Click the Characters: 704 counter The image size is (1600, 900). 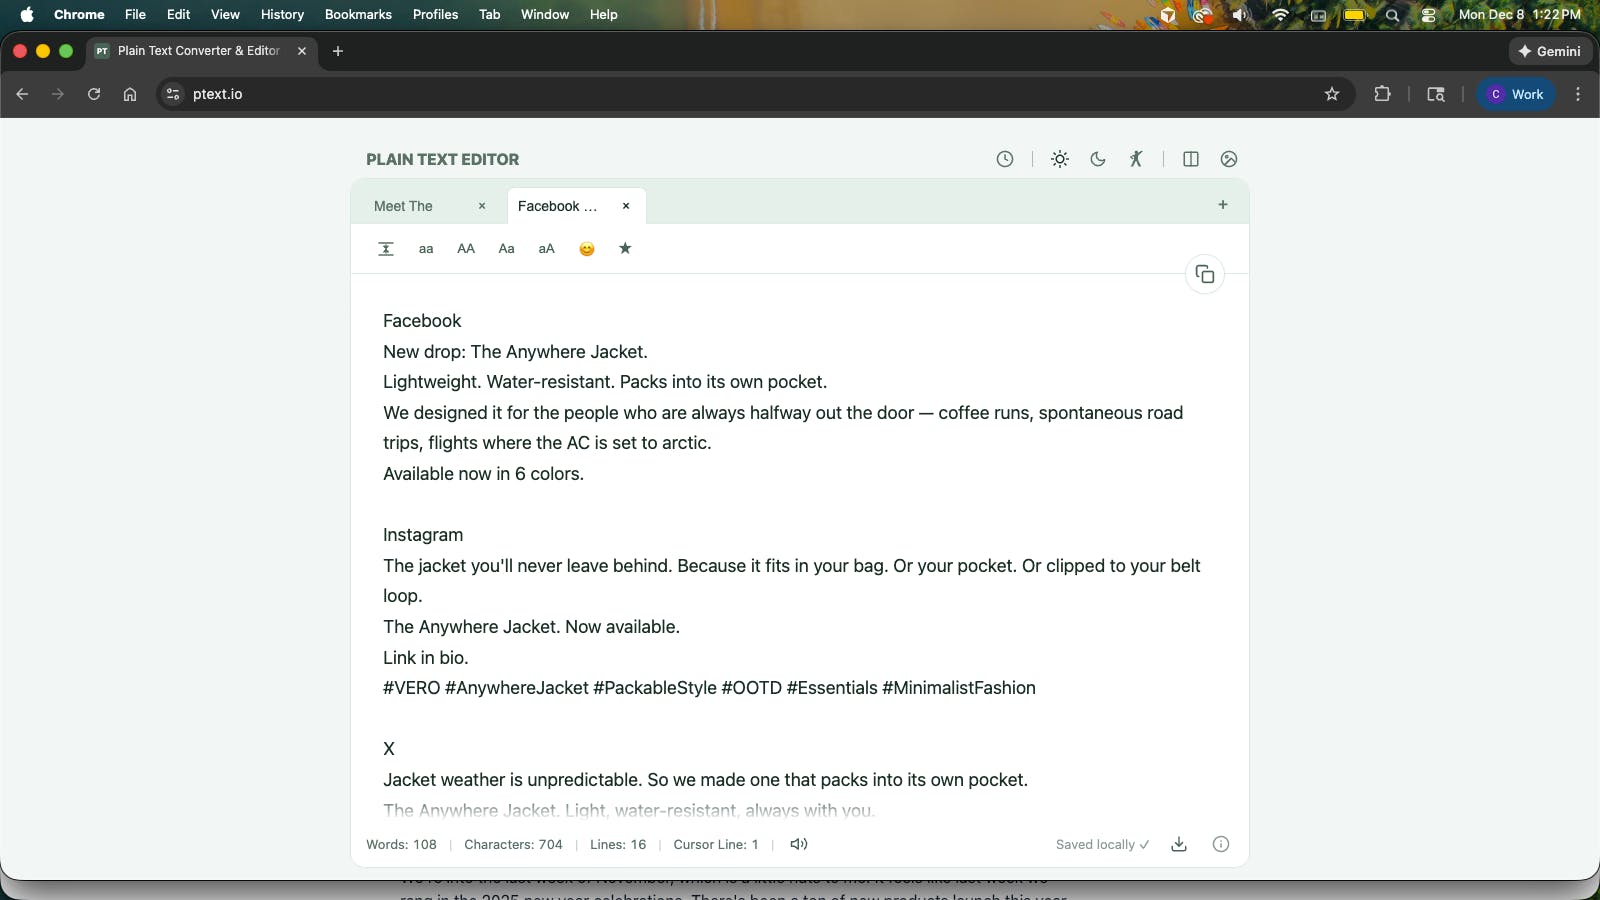(x=513, y=845)
